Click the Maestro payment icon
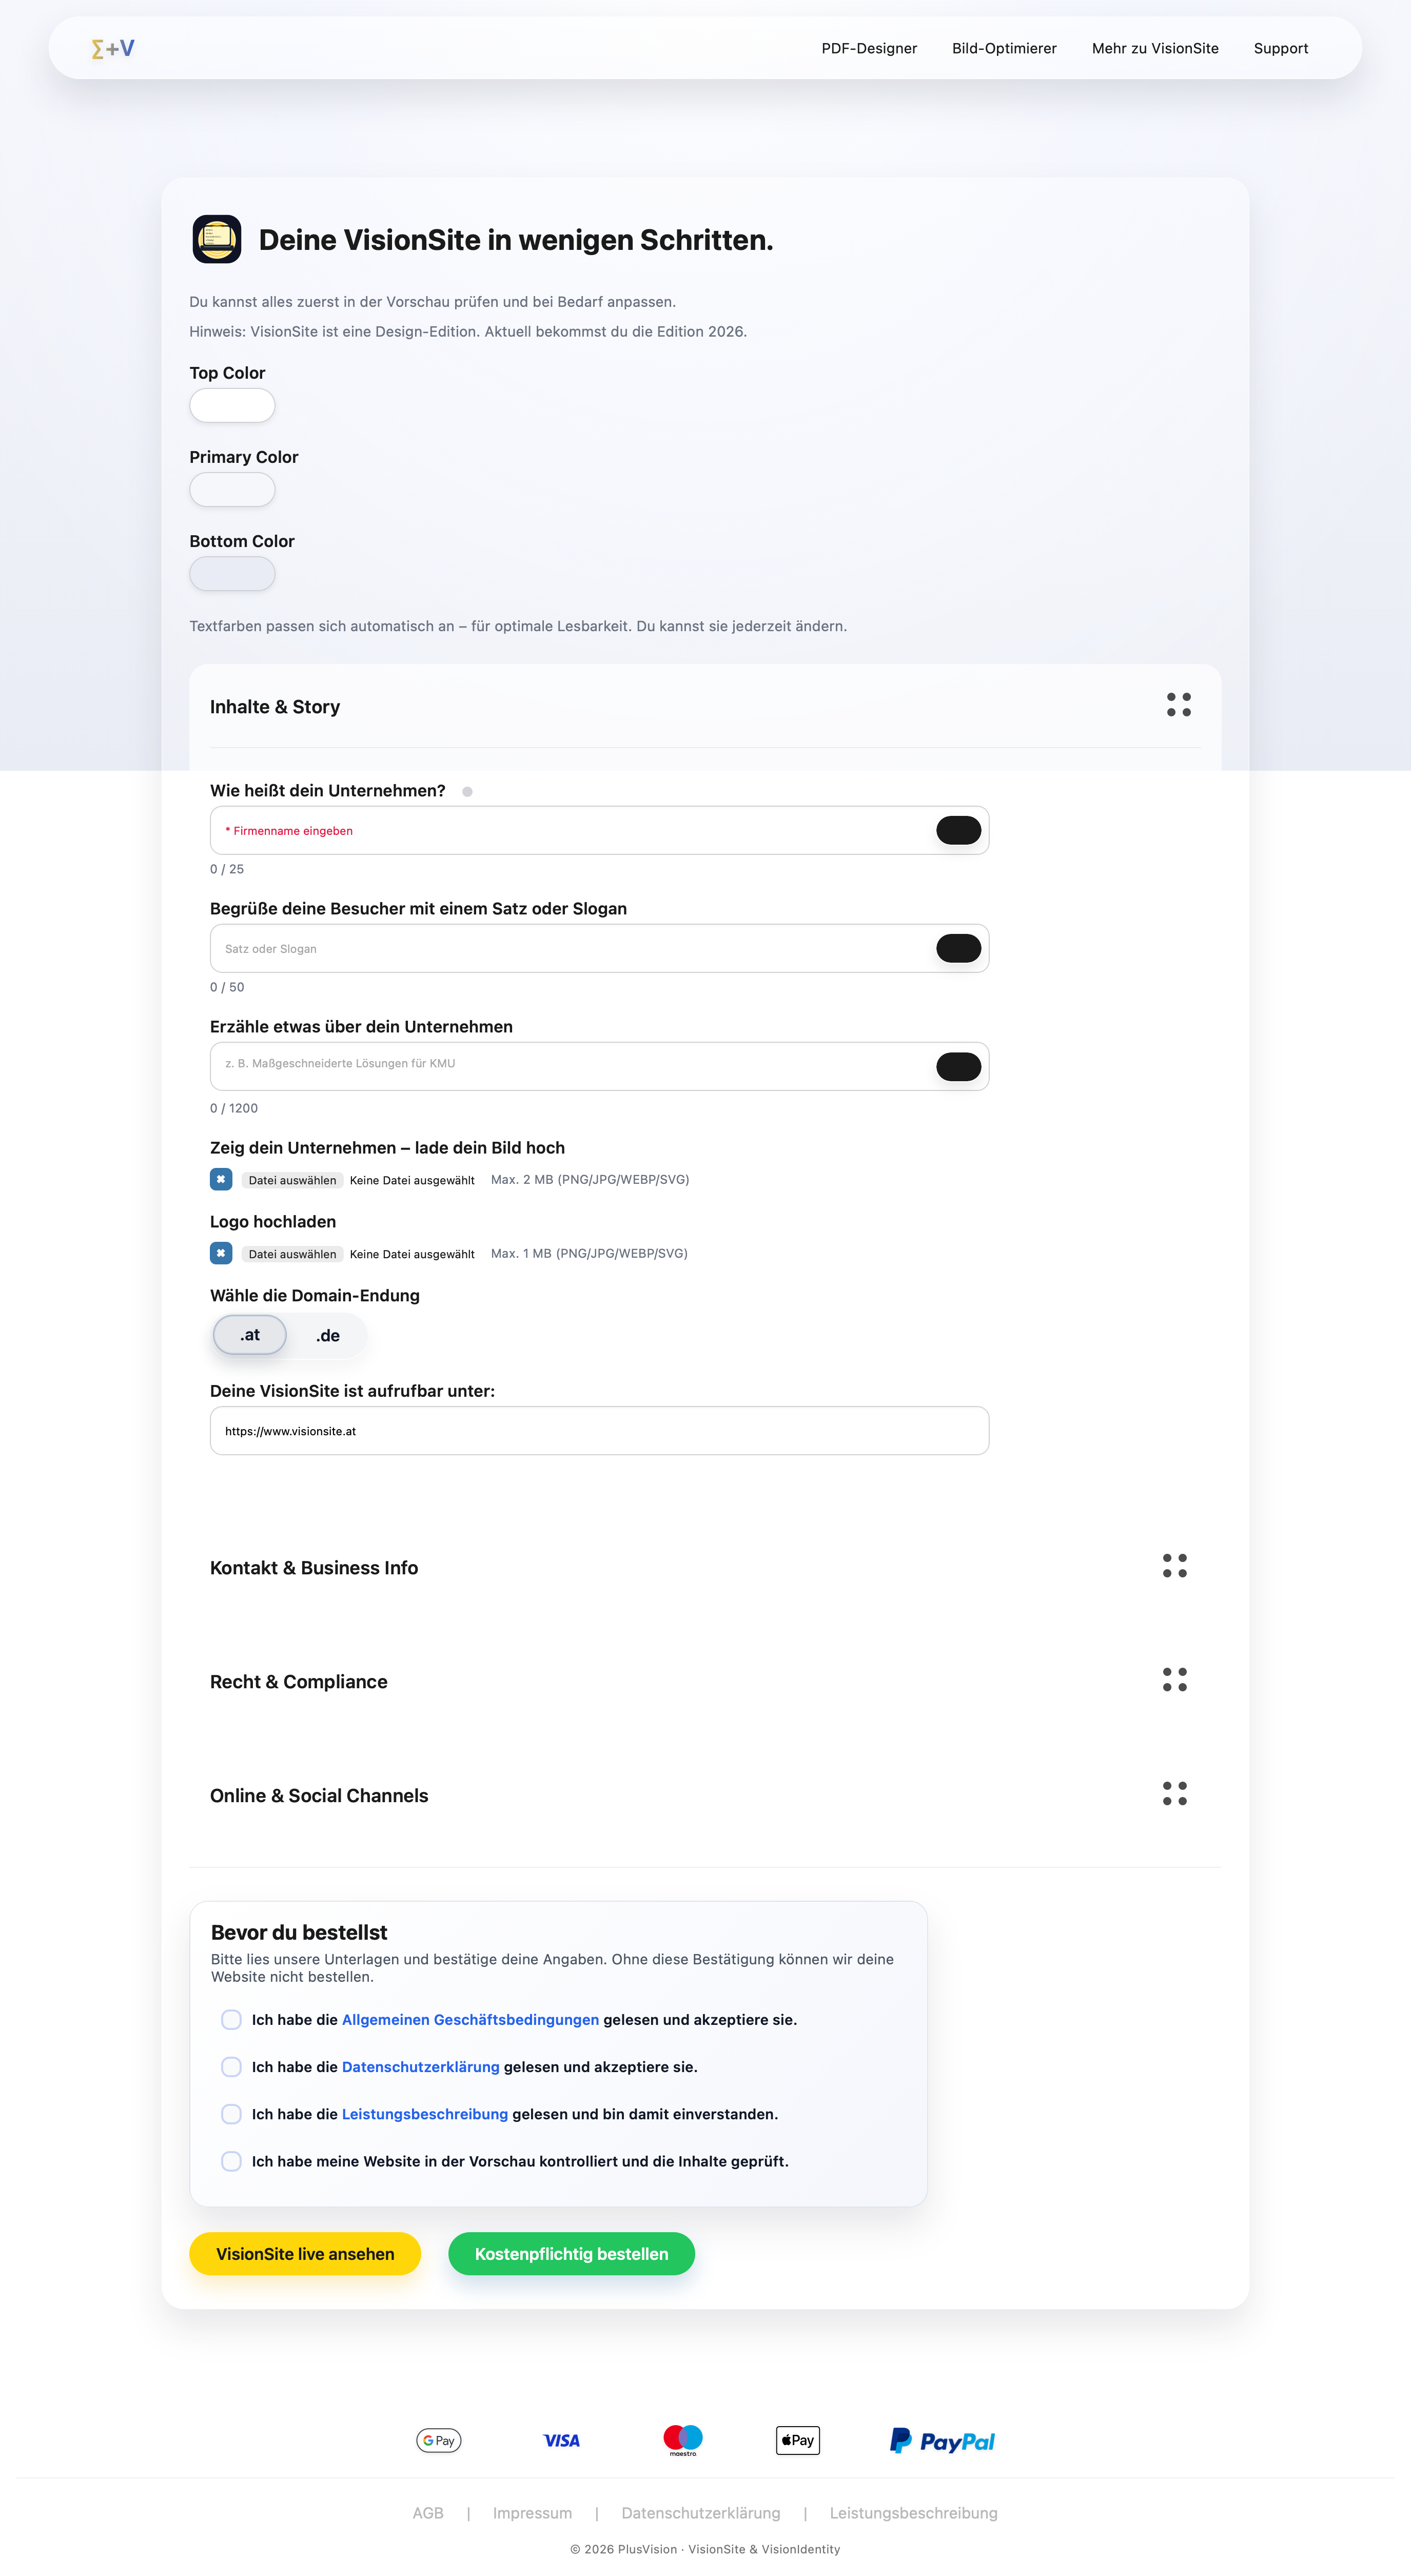 (684, 2440)
